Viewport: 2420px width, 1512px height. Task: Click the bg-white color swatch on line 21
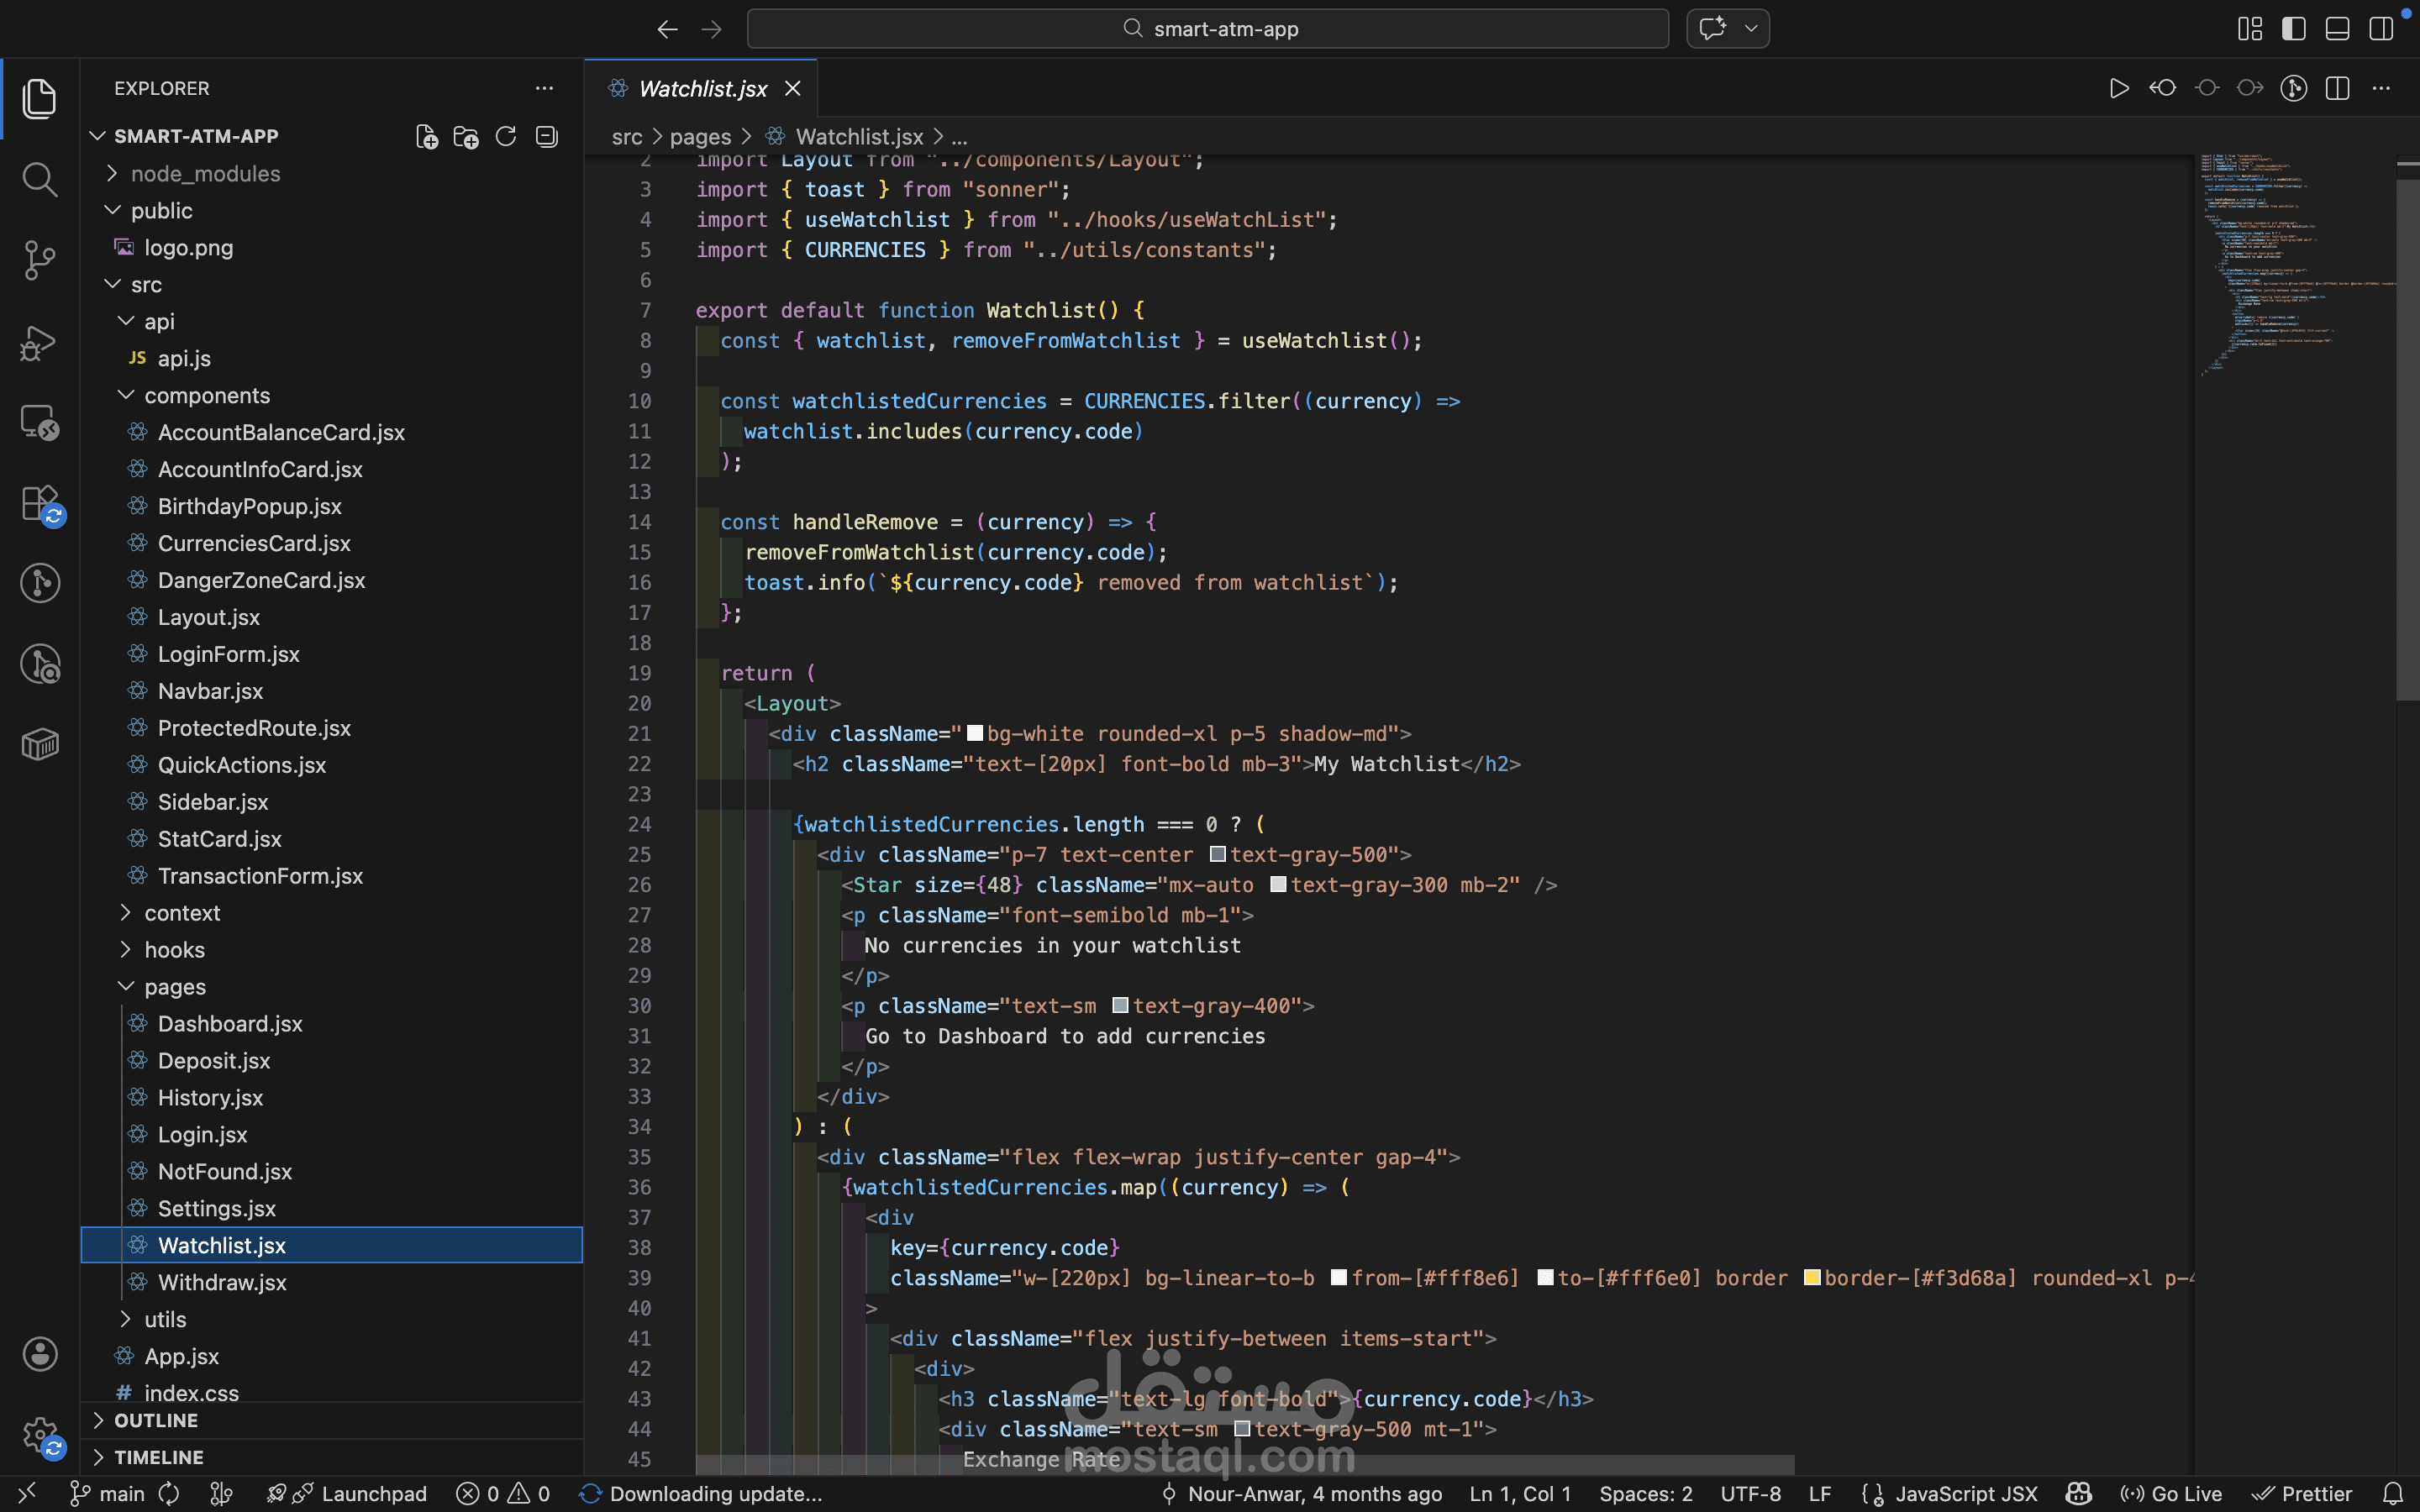[975, 733]
